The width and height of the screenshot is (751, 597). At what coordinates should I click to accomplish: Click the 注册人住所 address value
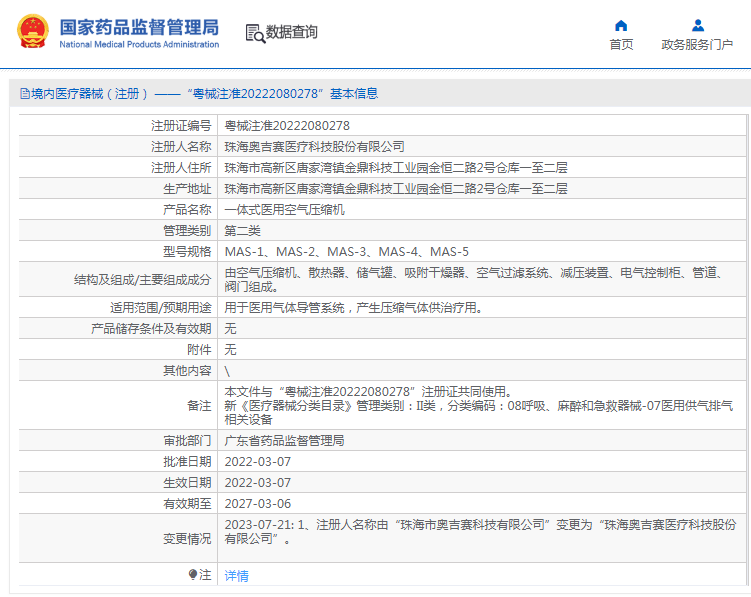[396, 168]
